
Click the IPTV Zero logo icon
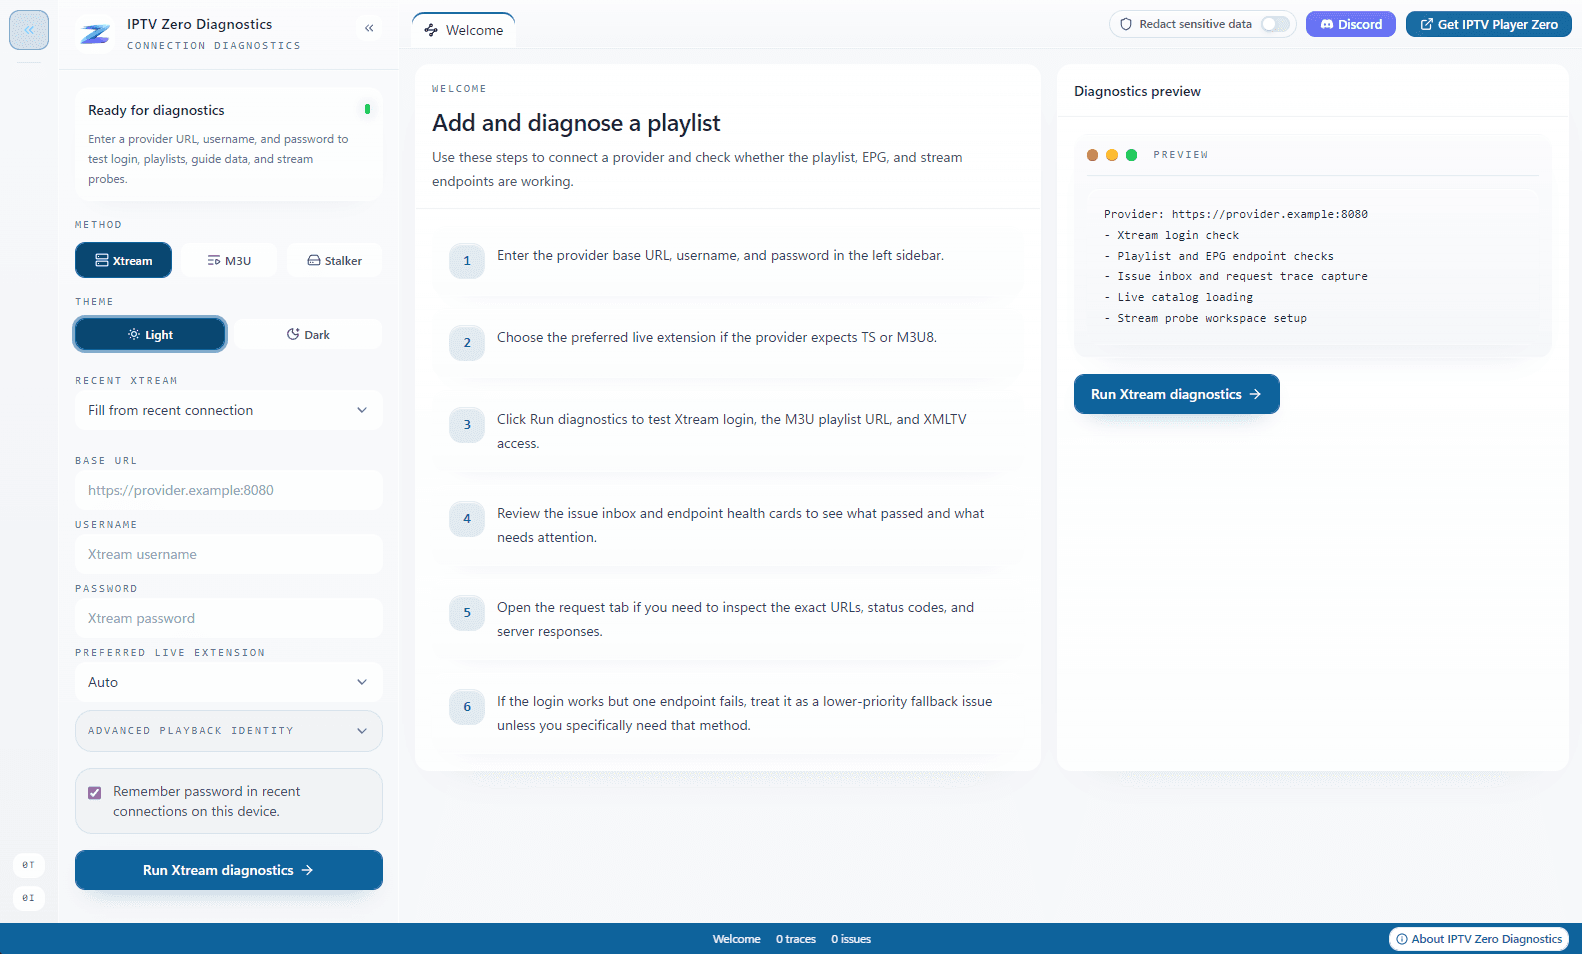[x=95, y=34]
